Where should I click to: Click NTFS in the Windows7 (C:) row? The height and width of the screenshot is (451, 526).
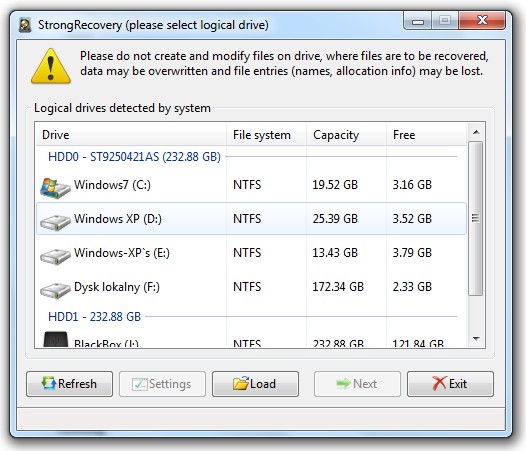pos(247,185)
